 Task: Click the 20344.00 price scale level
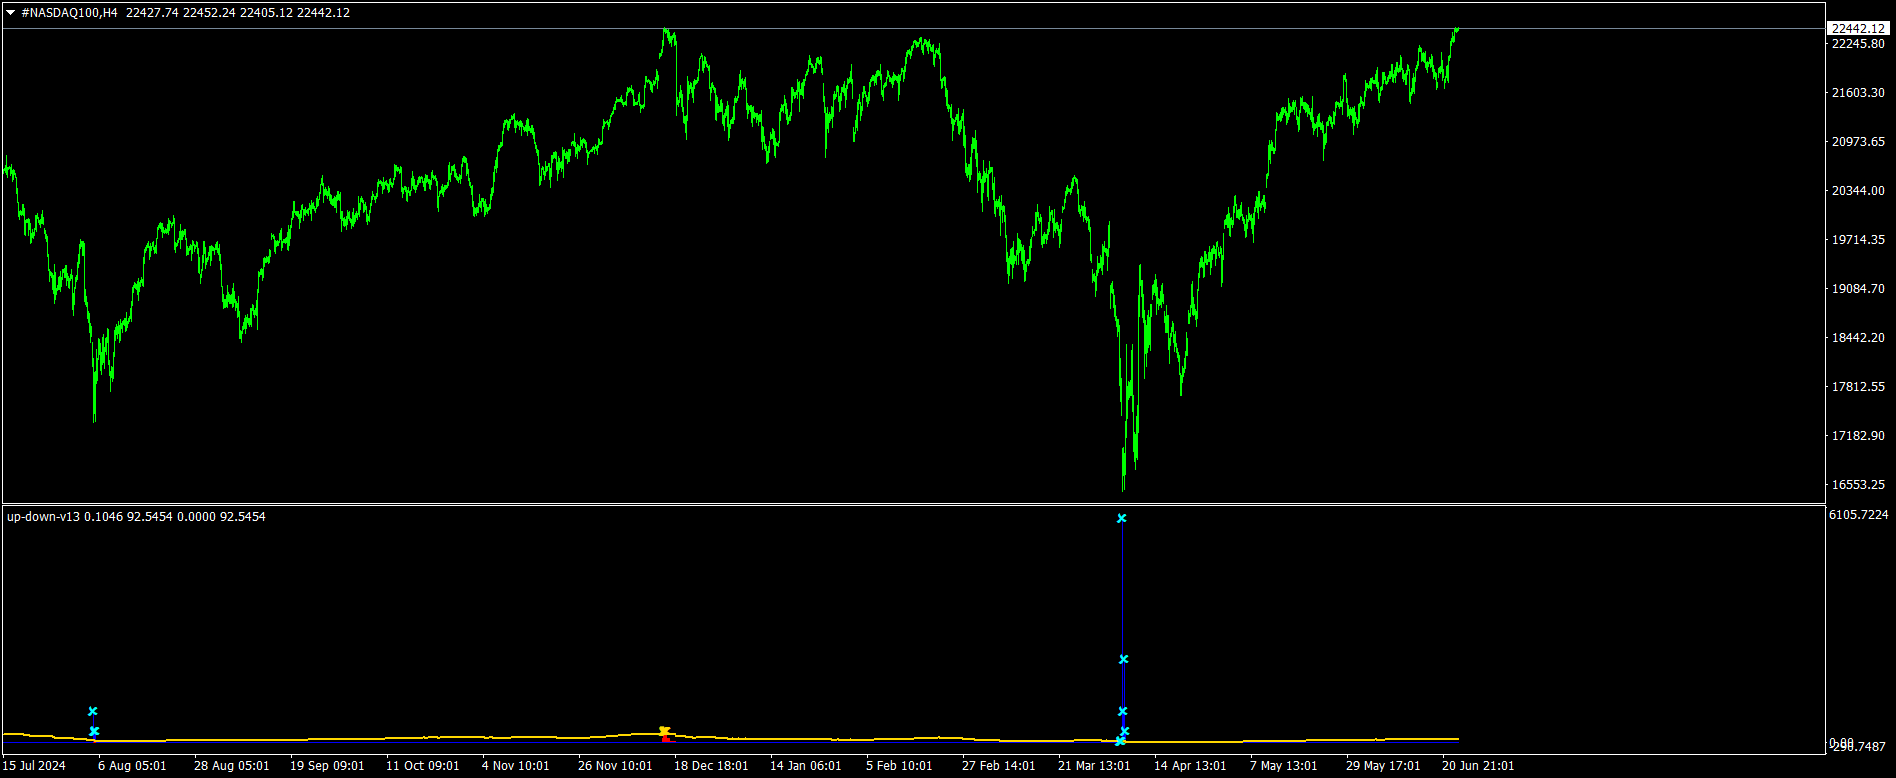[1857, 191]
